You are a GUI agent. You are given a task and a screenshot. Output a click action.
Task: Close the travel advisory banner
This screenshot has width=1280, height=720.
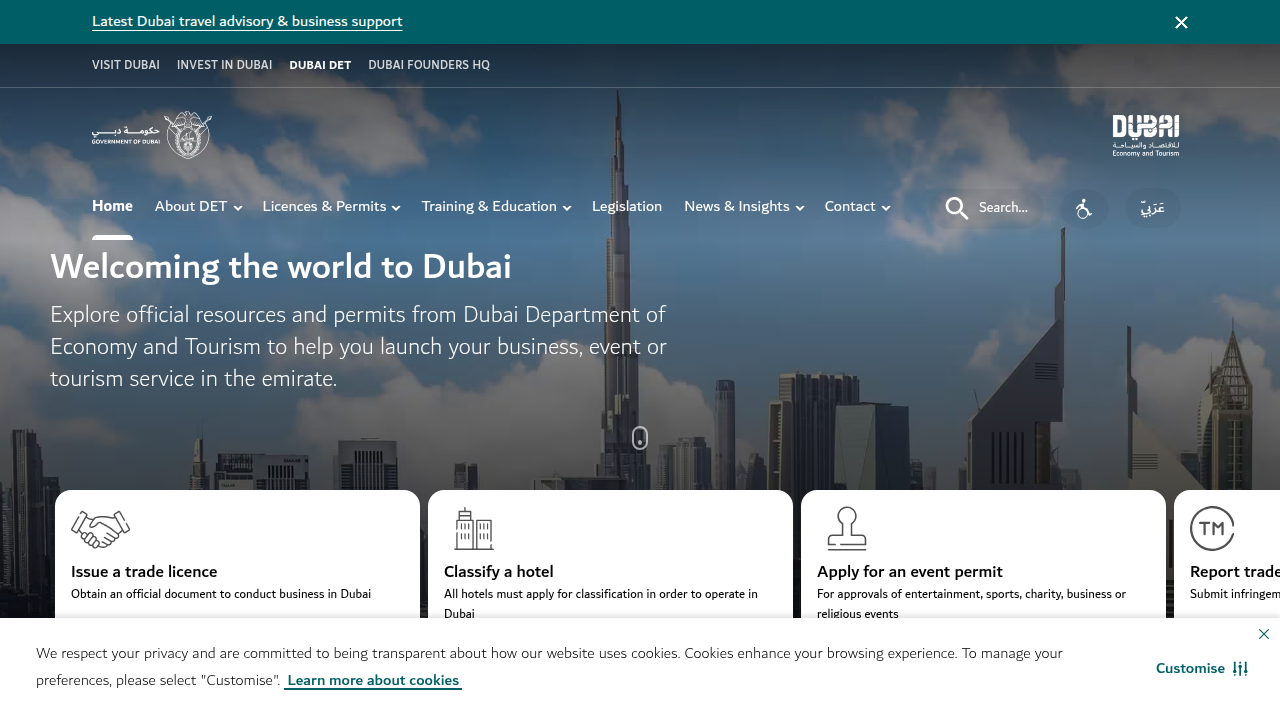point(1181,22)
